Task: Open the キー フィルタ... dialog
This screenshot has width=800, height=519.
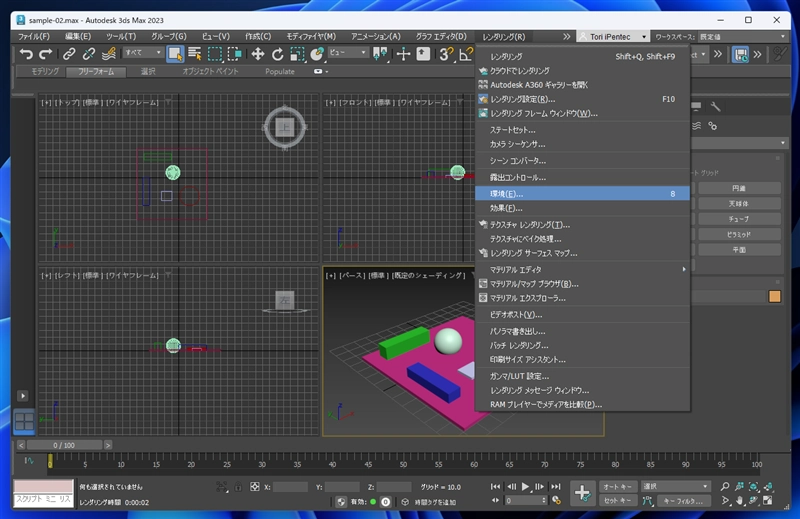Action: pos(683,501)
